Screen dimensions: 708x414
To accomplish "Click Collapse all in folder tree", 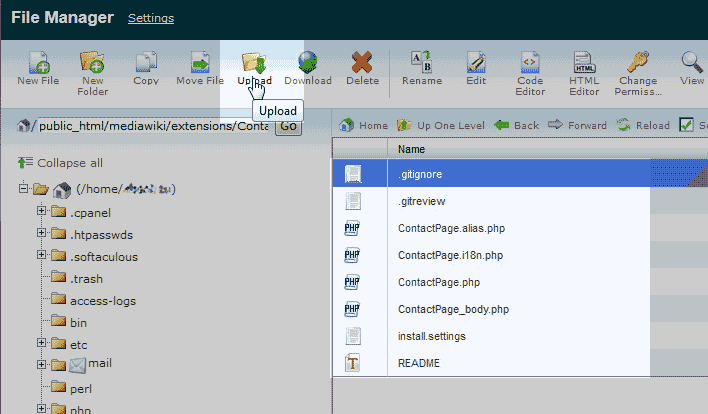I will coord(60,162).
